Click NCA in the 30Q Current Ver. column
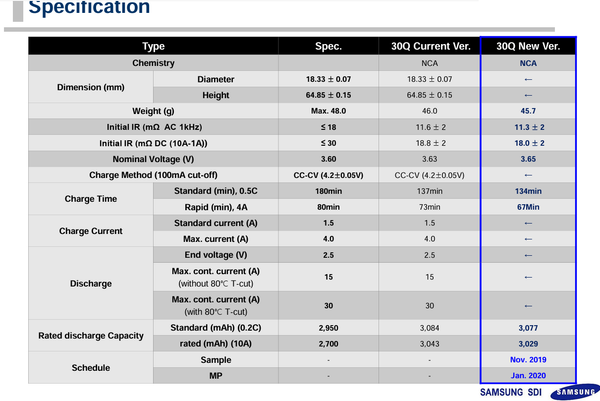 [x=430, y=63]
